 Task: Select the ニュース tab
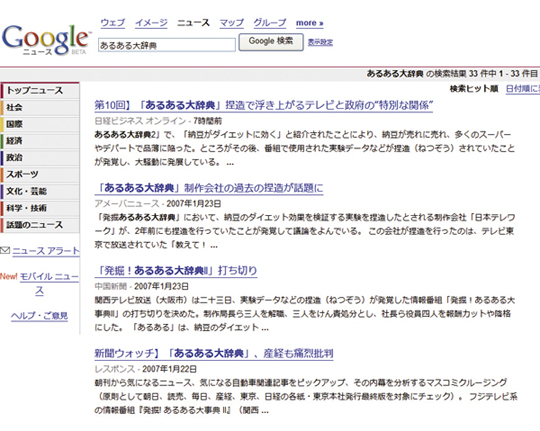click(193, 23)
